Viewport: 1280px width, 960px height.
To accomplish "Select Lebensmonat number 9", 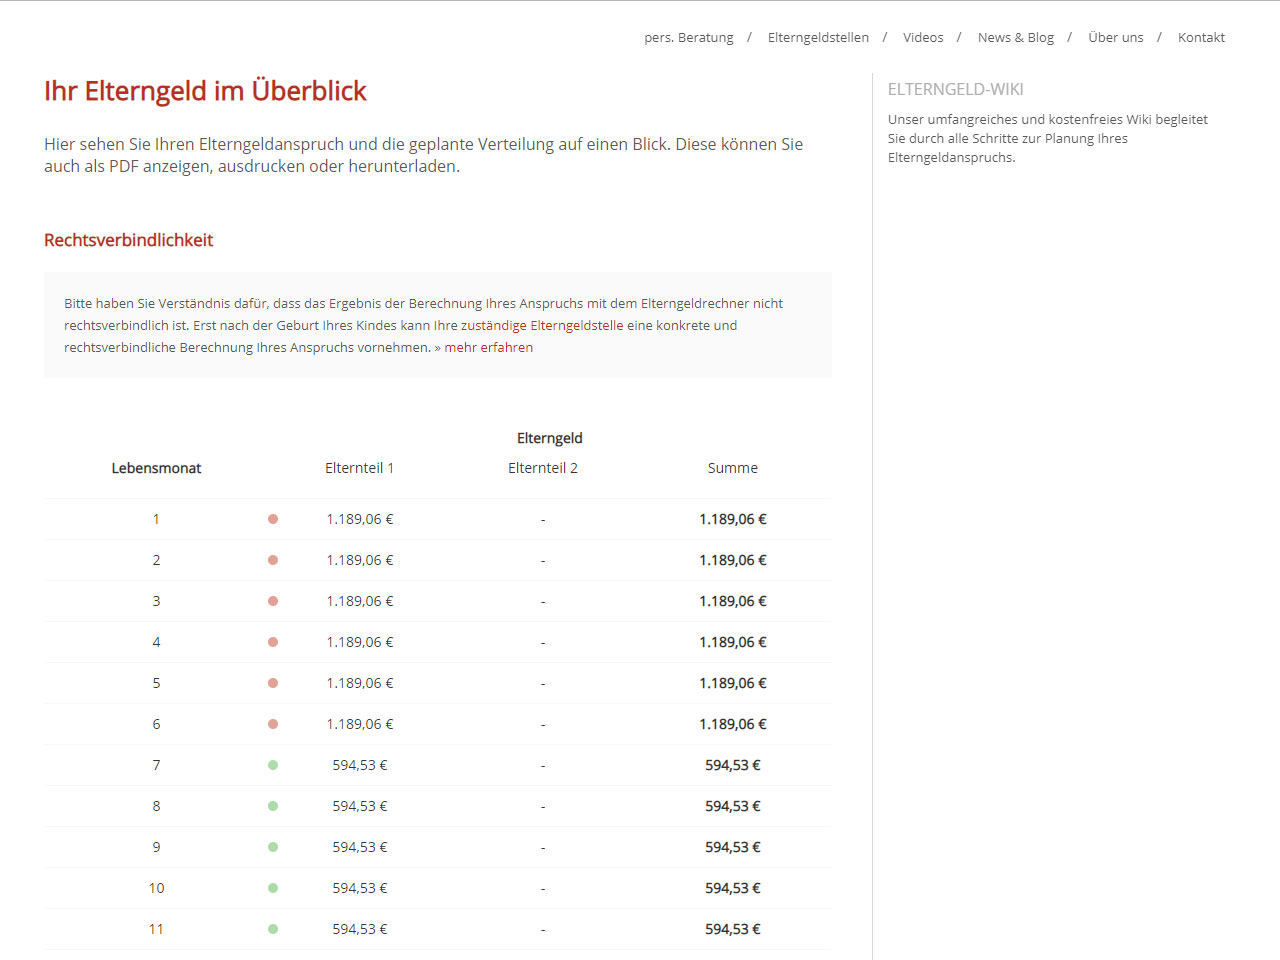I will pyautogui.click(x=156, y=847).
